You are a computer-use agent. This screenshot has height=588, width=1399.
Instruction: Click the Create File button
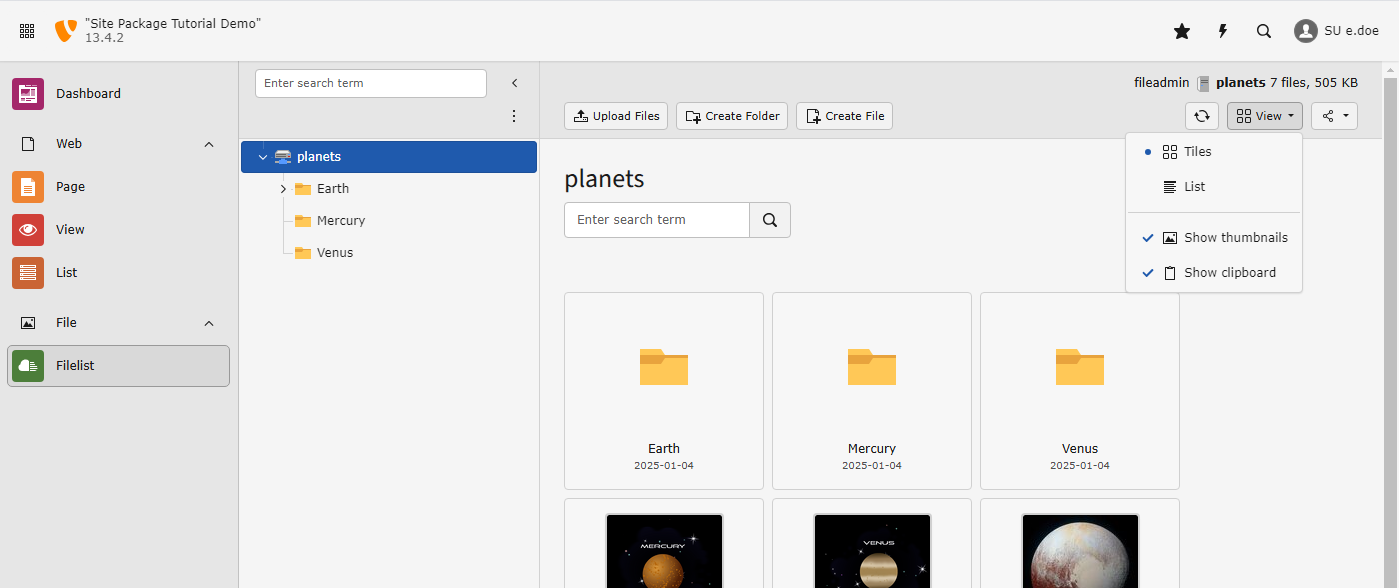coord(844,116)
